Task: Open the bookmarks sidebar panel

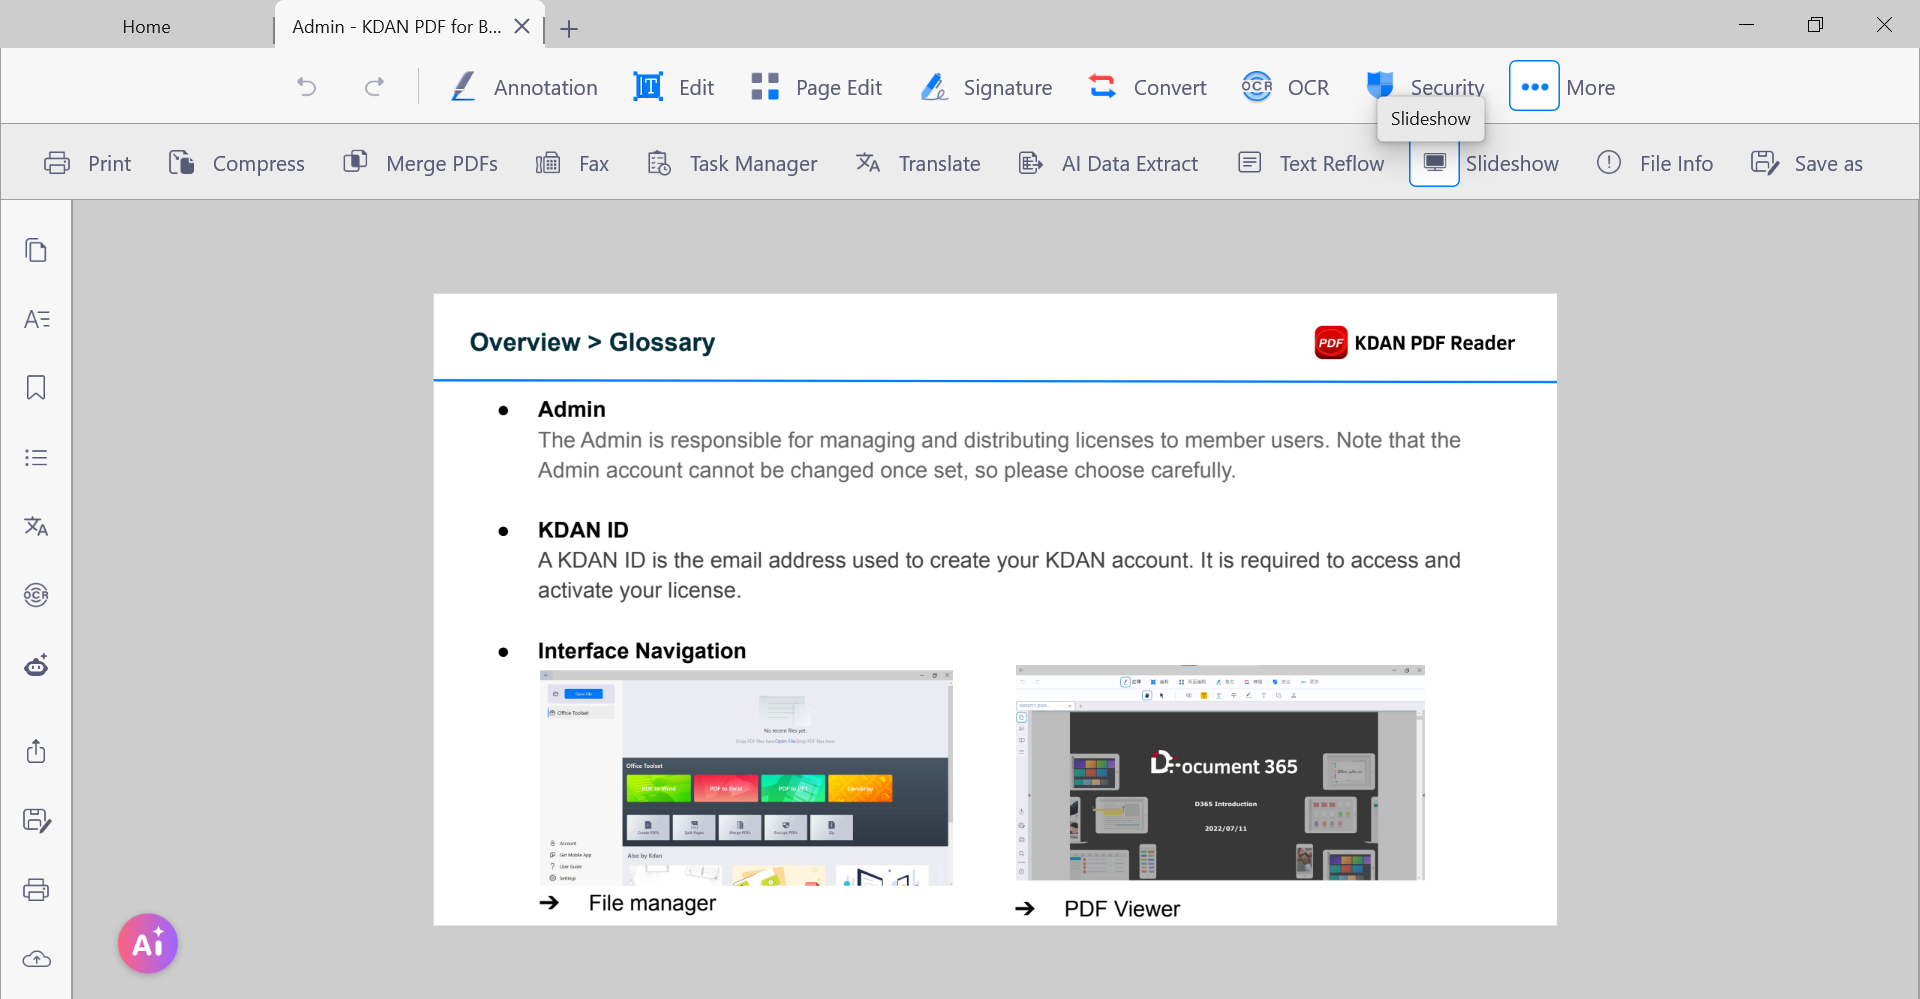Action: tap(36, 388)
